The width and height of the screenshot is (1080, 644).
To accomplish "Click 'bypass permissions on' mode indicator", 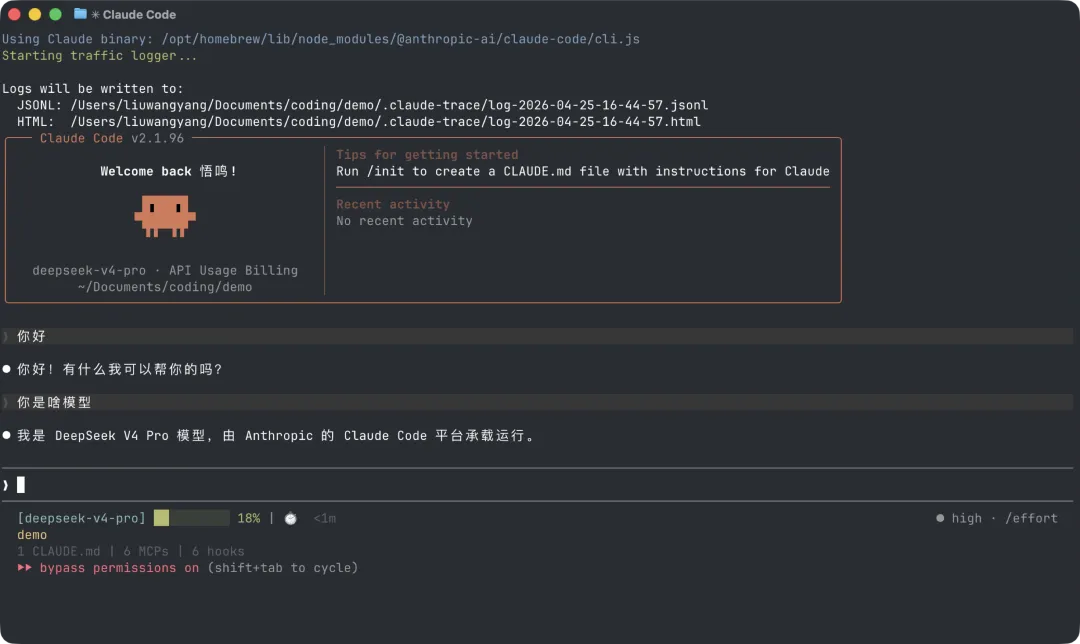I will 119,568.
